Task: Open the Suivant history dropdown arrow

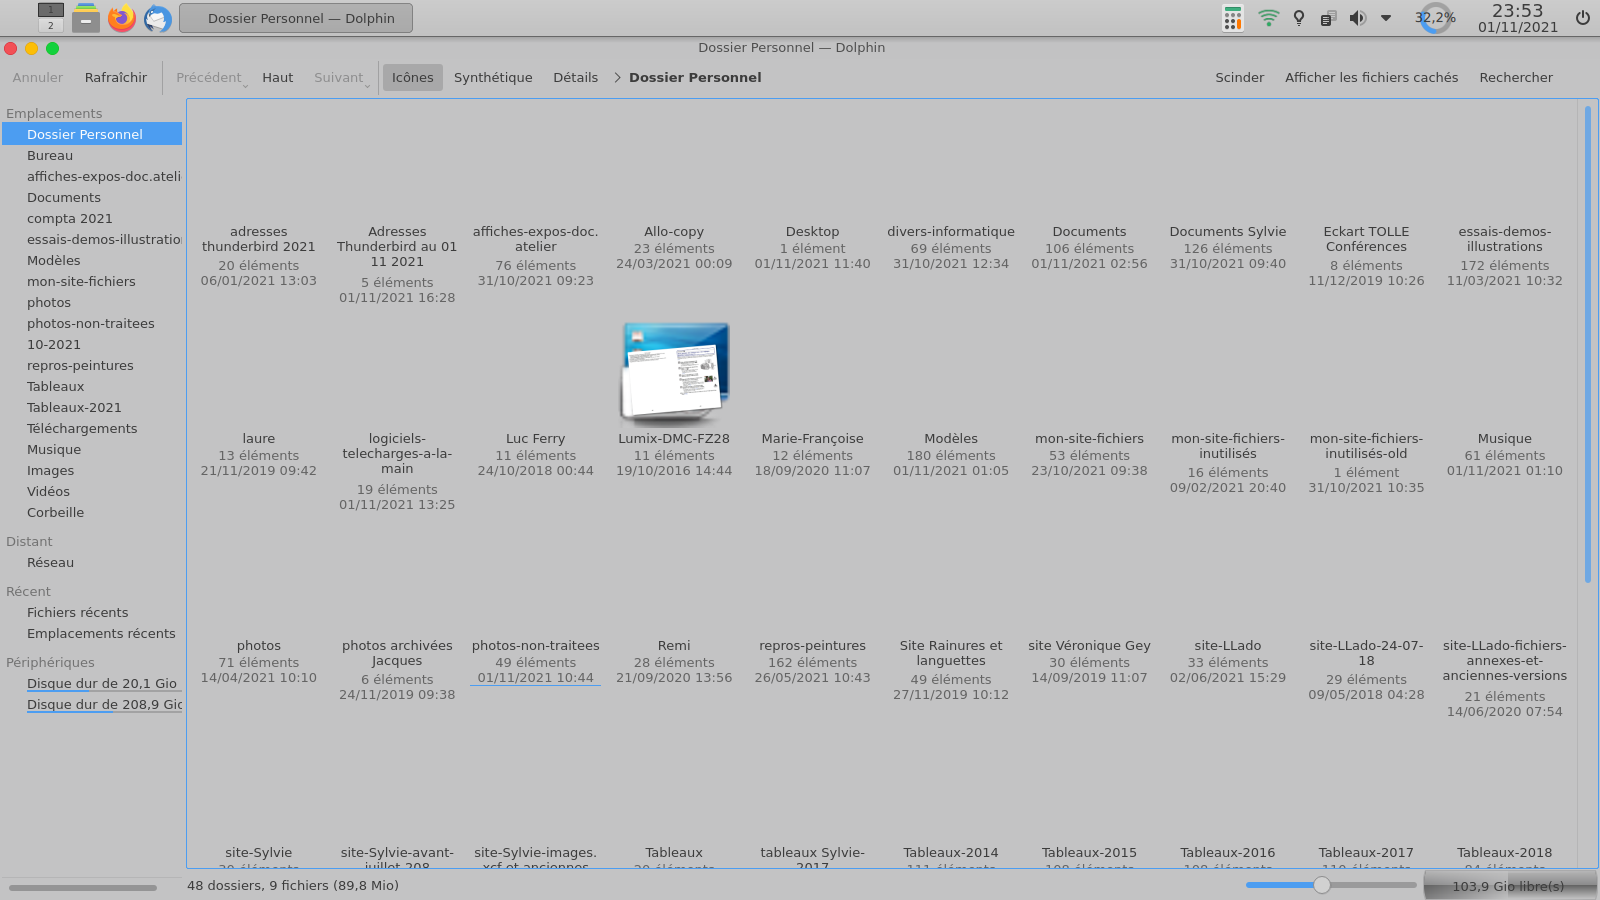Action: pos(368,86)
